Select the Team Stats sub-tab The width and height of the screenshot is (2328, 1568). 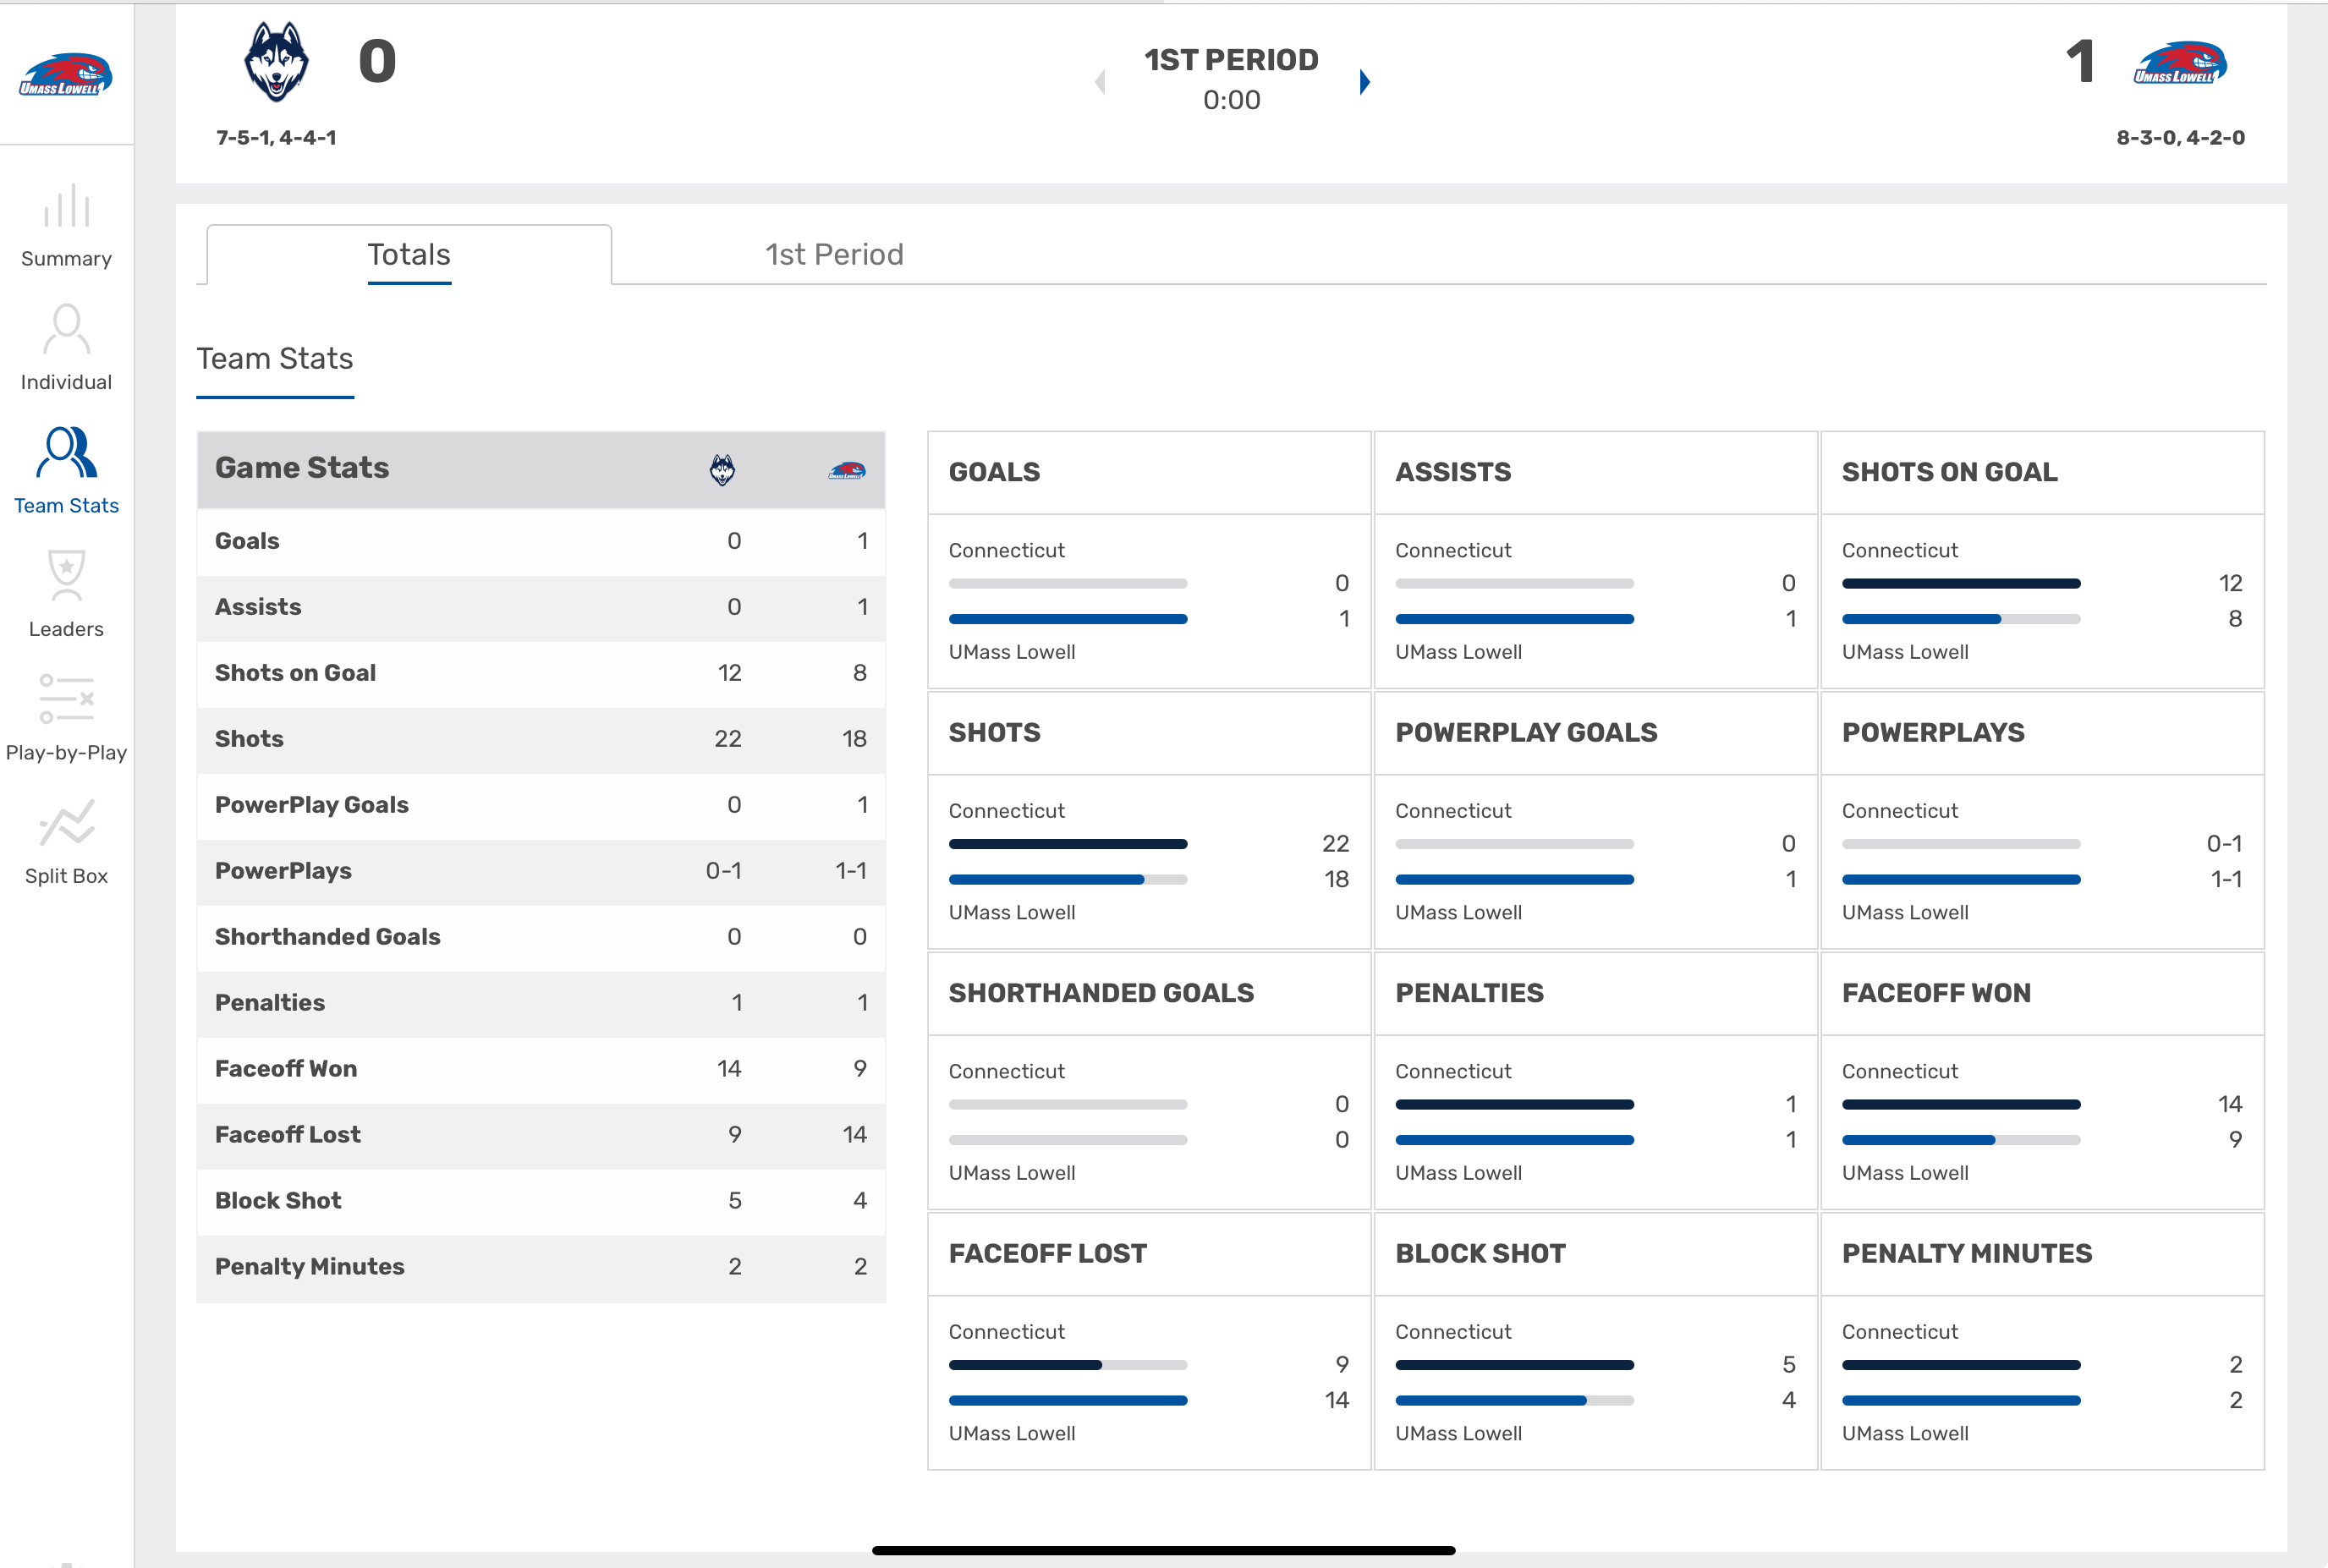(275, 359)
